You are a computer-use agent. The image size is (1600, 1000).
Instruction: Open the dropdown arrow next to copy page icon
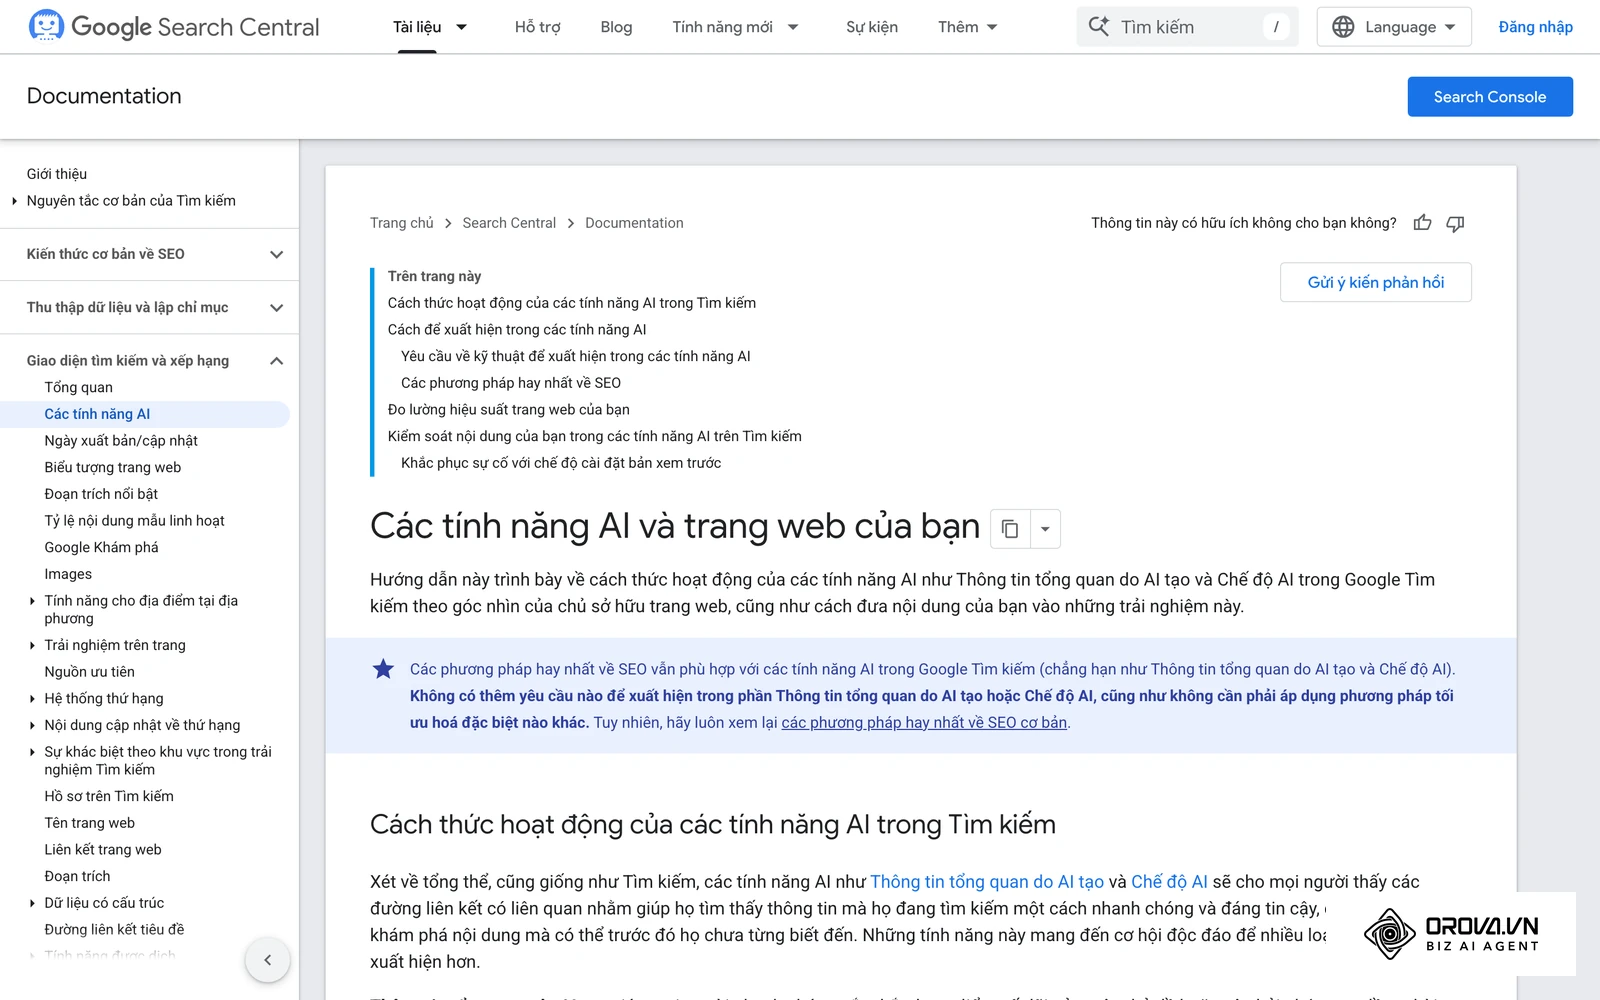[x=1045, y=528]
